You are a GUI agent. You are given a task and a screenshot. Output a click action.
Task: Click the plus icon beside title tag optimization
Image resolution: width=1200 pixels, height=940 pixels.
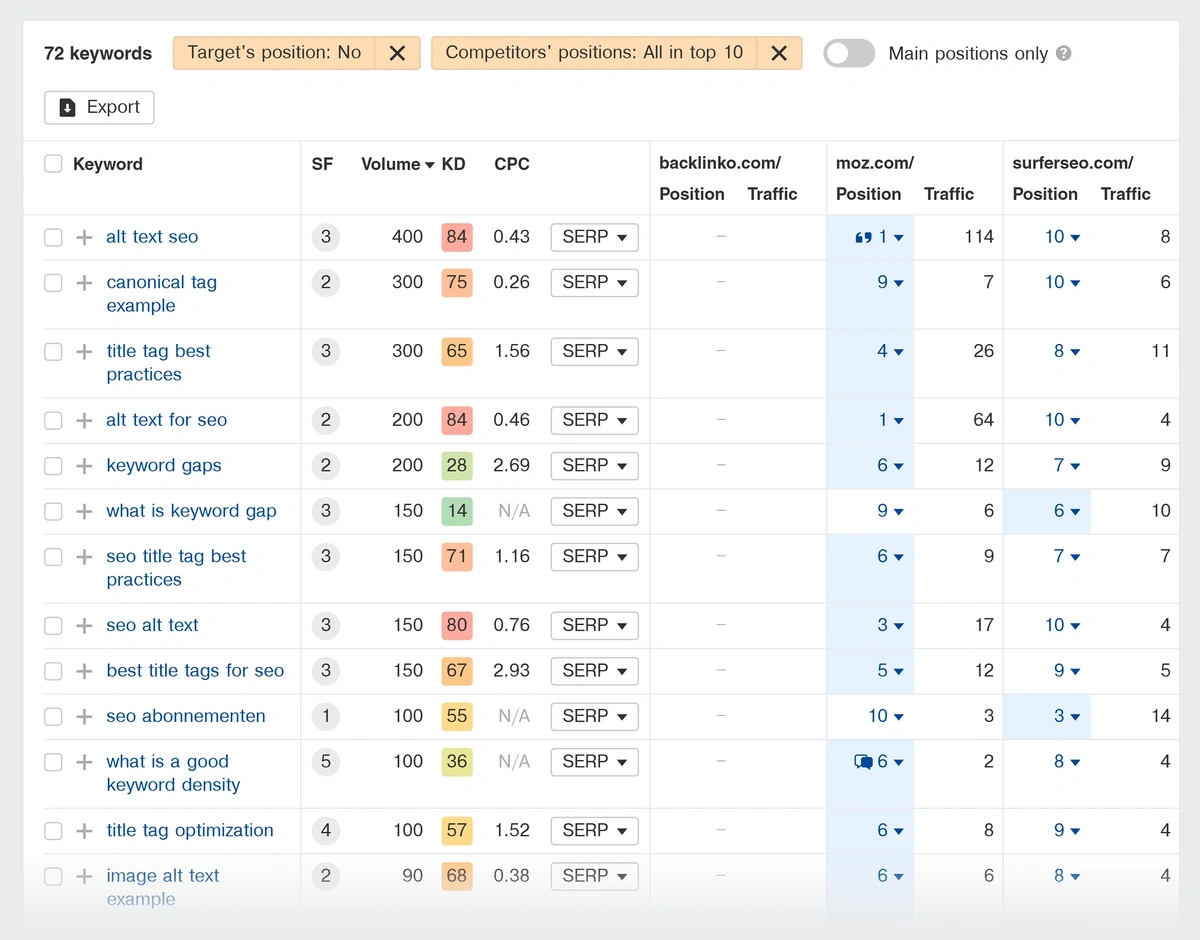click(x=84, y=830)
